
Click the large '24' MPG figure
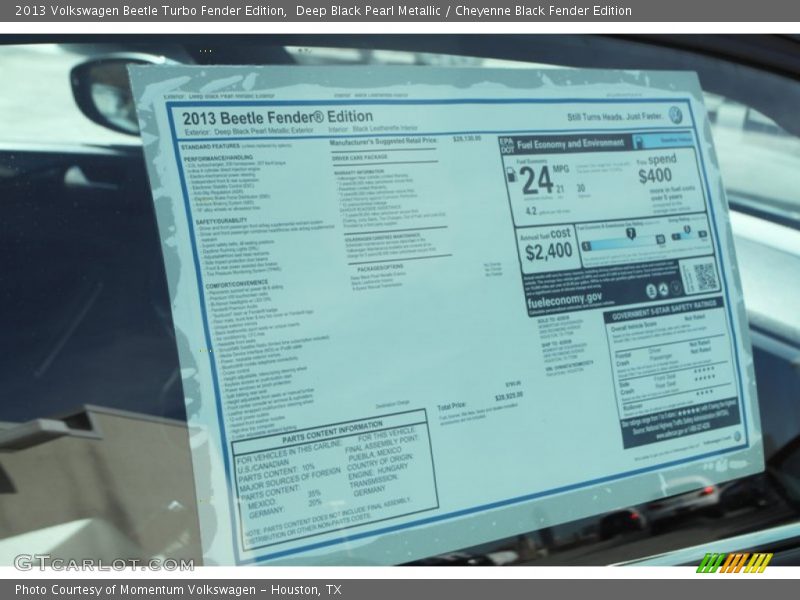point(536,181)
